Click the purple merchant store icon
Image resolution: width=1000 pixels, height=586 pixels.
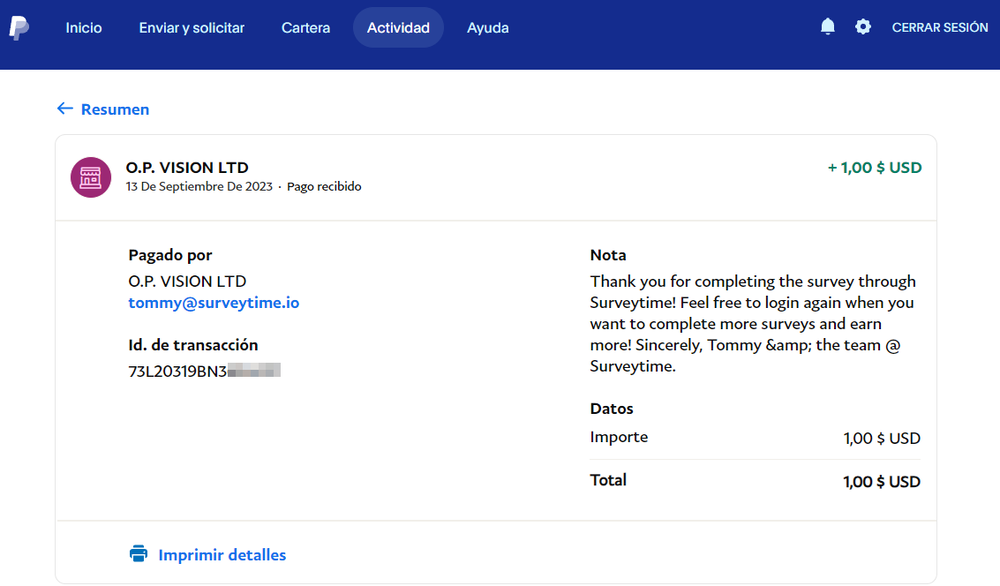point(90,177)
